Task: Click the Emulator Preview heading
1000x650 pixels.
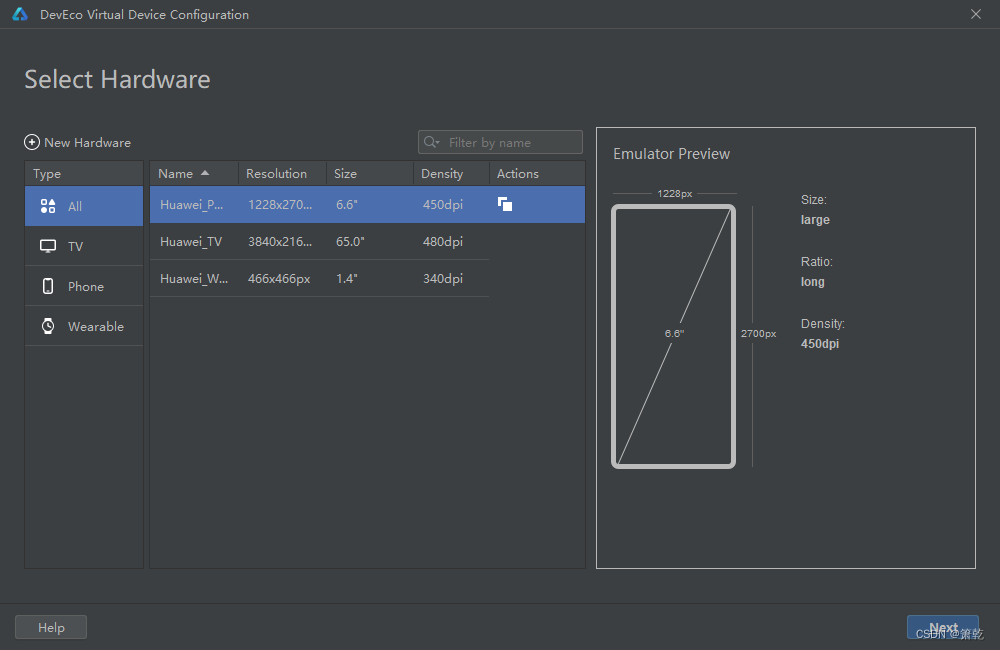Action: point(671,154)
